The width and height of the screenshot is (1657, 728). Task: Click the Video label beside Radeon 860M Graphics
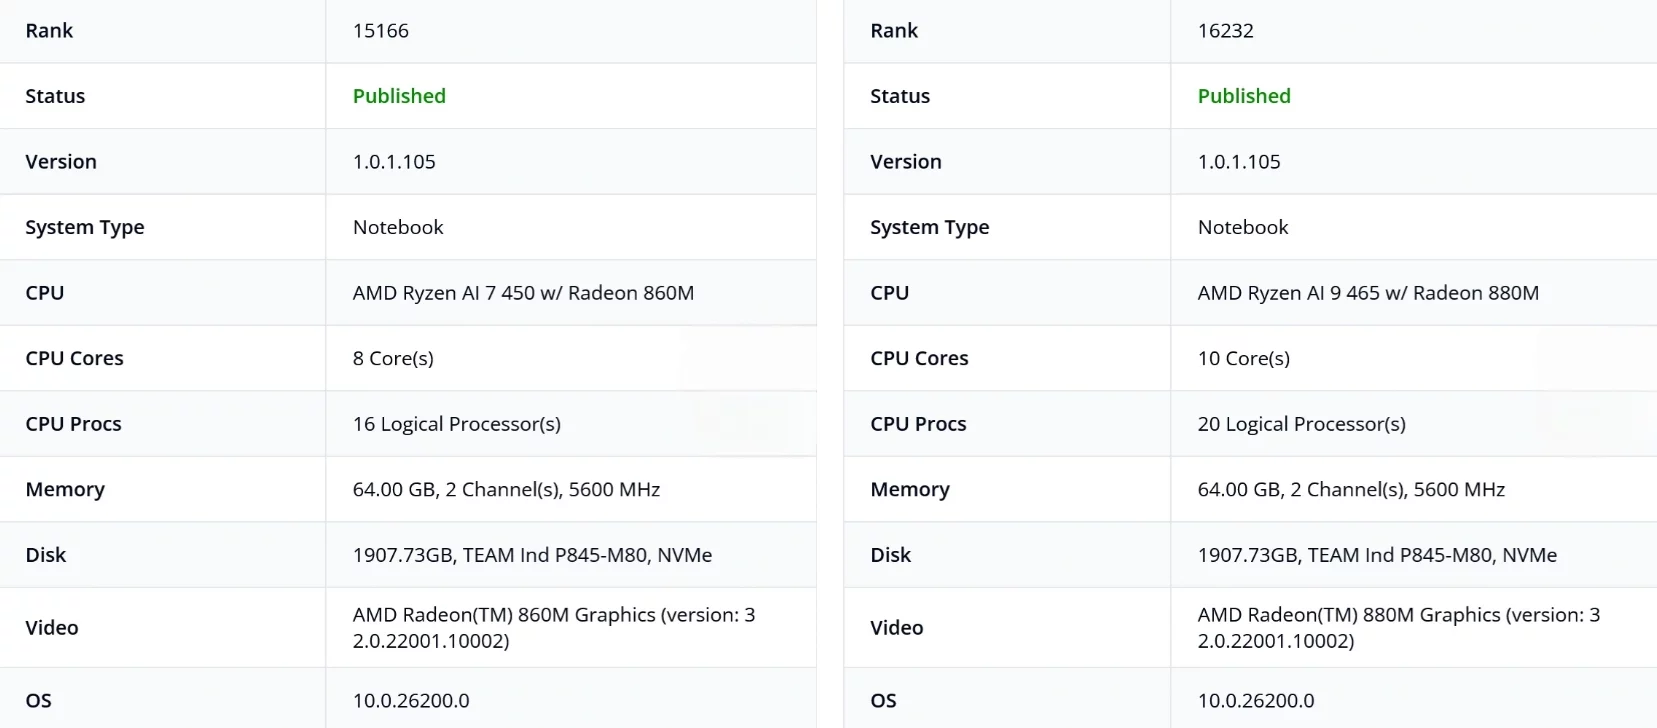pyautogui.click(x=52, y=628)
